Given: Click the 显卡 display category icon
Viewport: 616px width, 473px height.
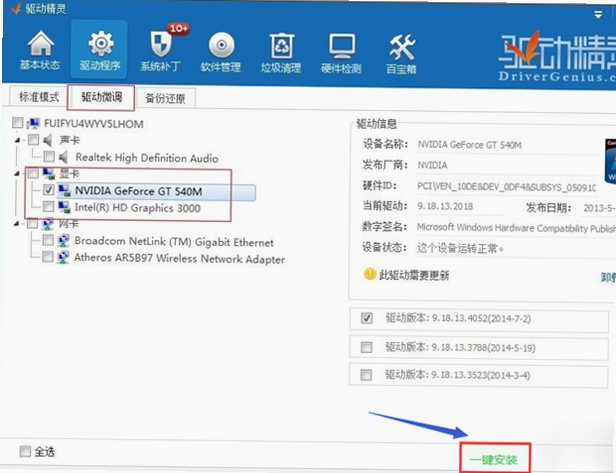Looking at the screenshot, I should click(x=49, y=173).
